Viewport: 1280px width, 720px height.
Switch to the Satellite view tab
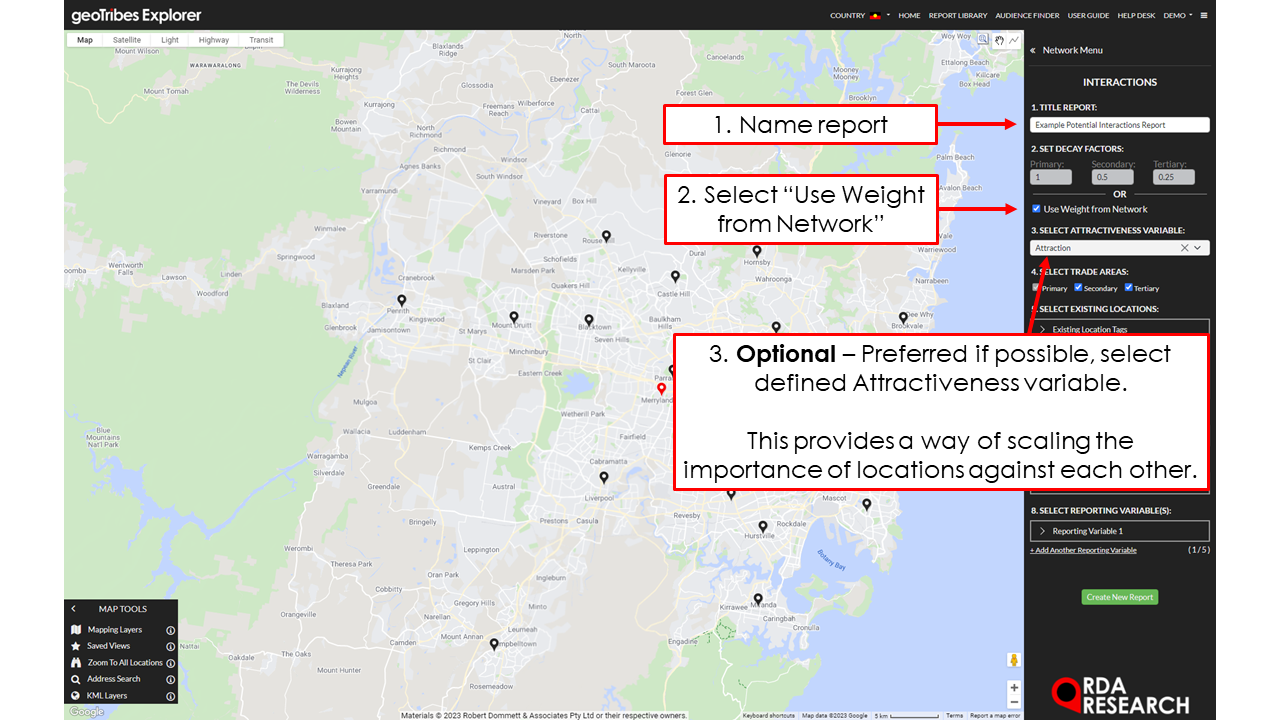coord(127,40)
